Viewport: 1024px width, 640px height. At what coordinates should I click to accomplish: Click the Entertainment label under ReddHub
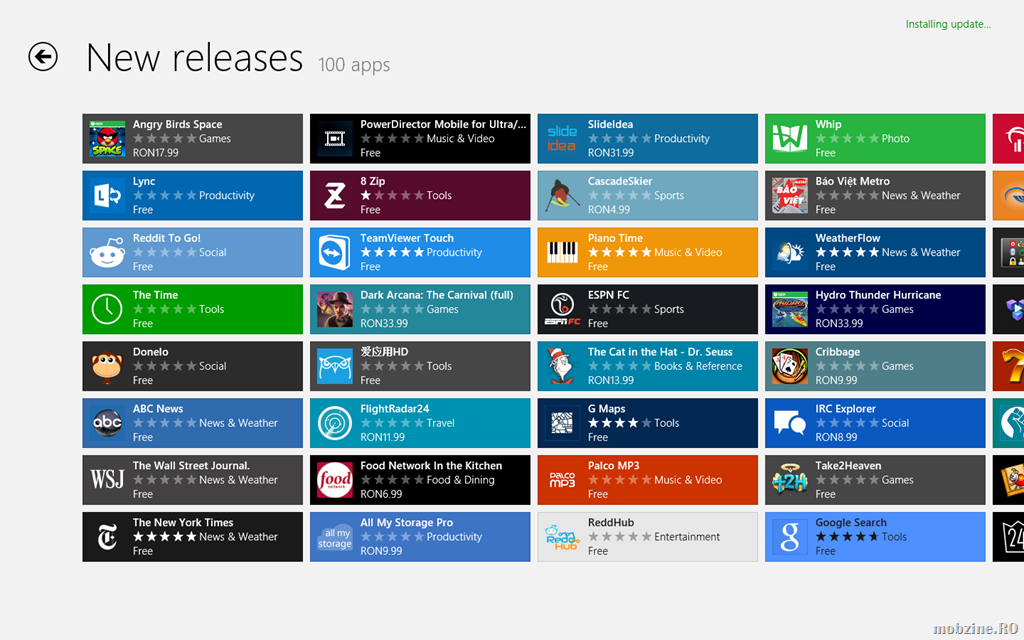[687, 537]
